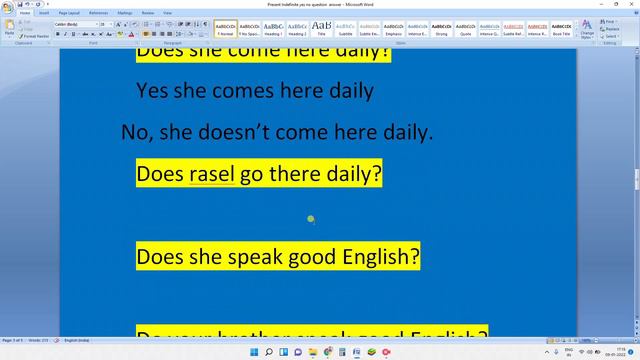The height and width of the screenshot is (360, 640).
Task: Save the document from Quick Access Toolbar
Action: (x=20, y=4)
